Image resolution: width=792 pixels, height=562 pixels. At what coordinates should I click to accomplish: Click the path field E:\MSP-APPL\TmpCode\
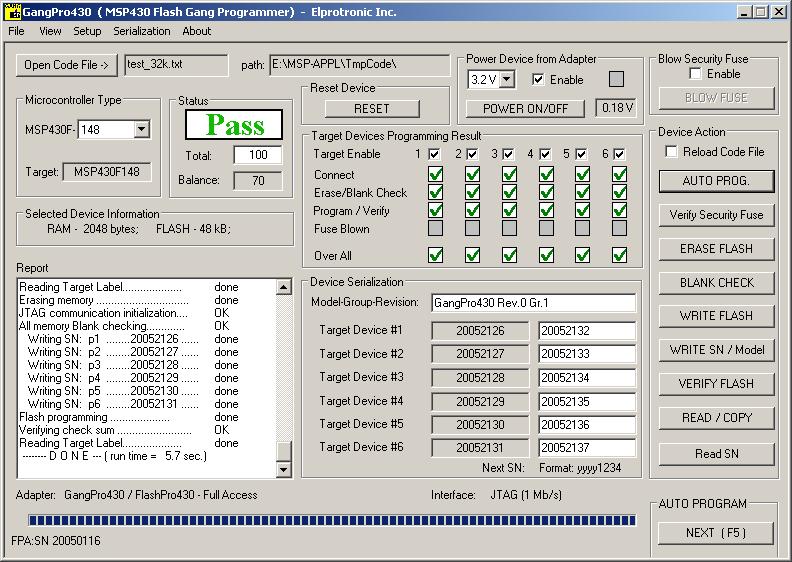tap(360, 65)
